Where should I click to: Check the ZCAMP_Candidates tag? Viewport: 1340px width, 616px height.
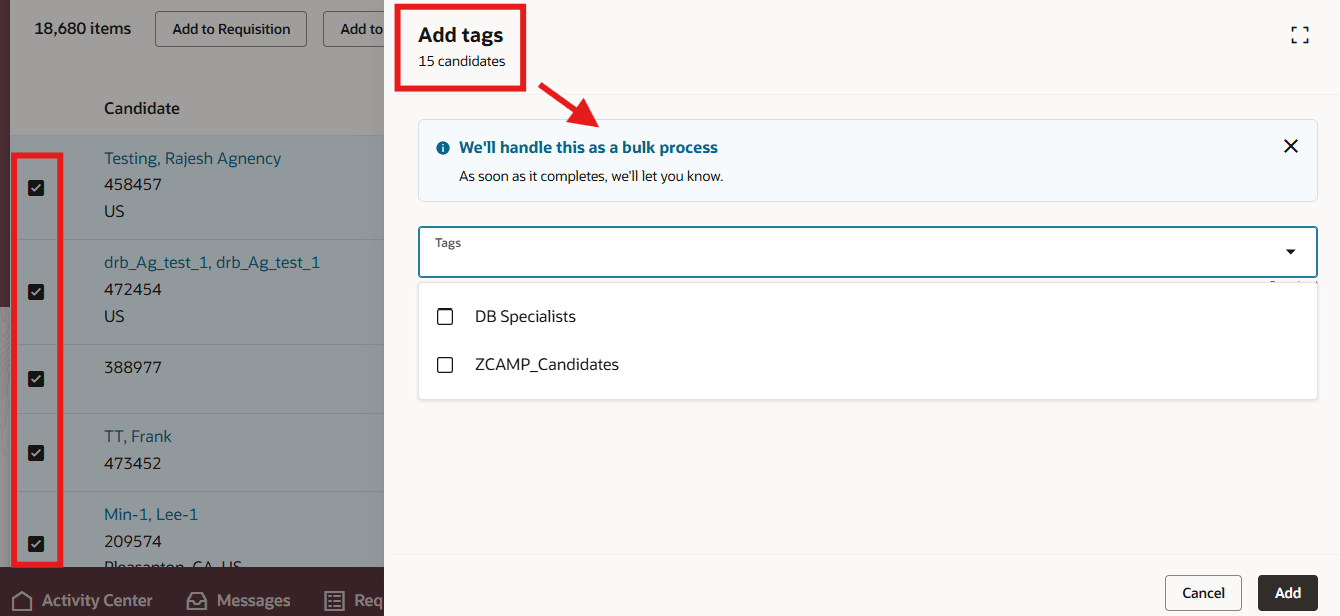click(445, 364)
